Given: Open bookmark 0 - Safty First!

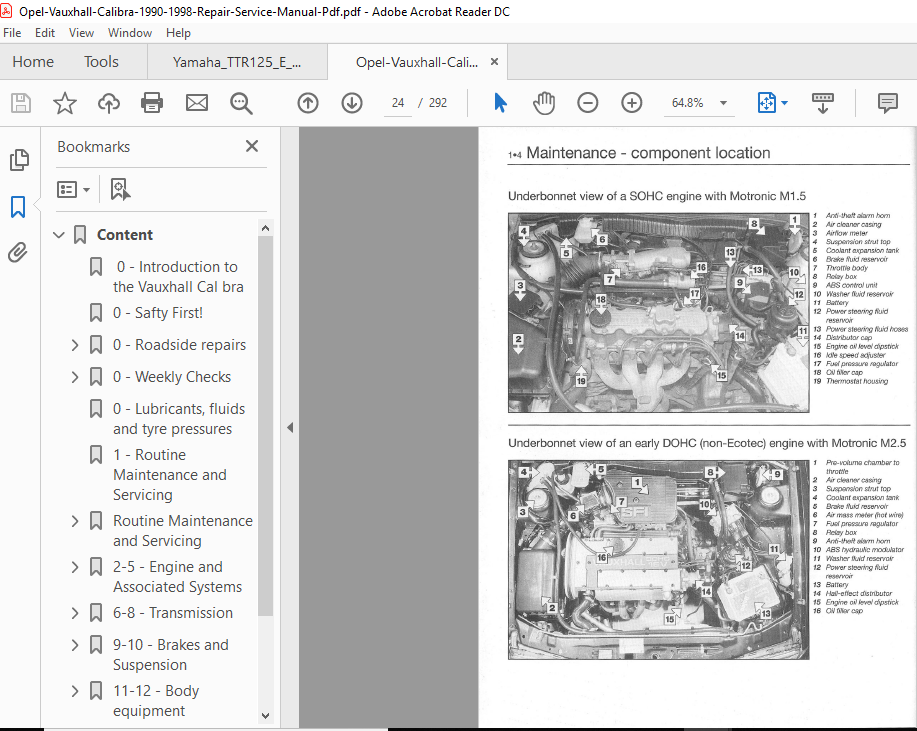Looking at the screenshot, I should pos(158,313).
